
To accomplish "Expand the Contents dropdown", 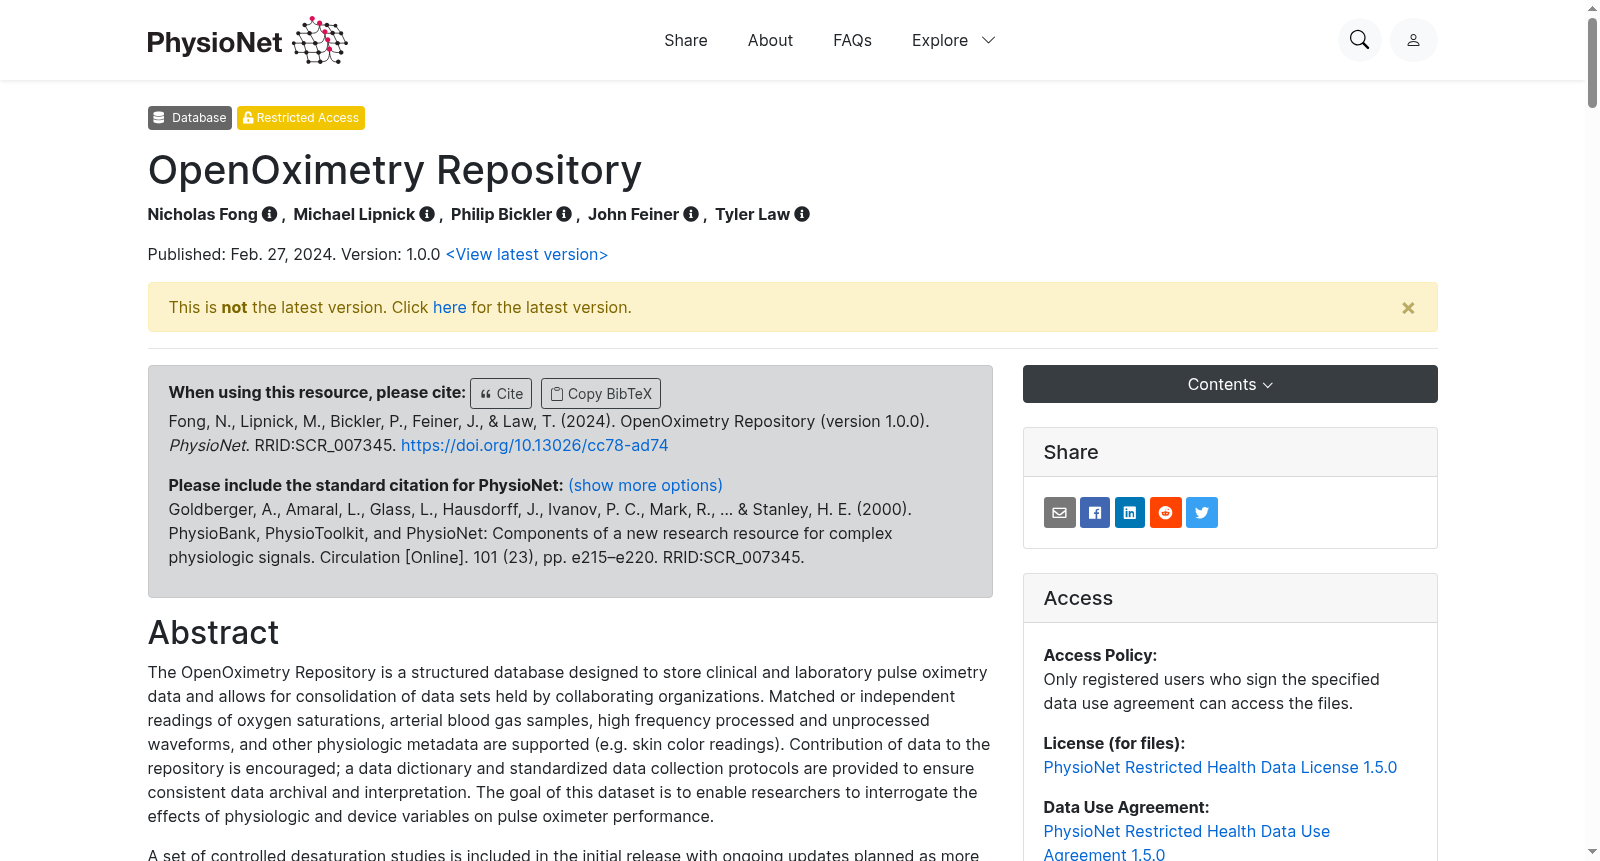I will pyautogui.click(x=1230, y=384).
